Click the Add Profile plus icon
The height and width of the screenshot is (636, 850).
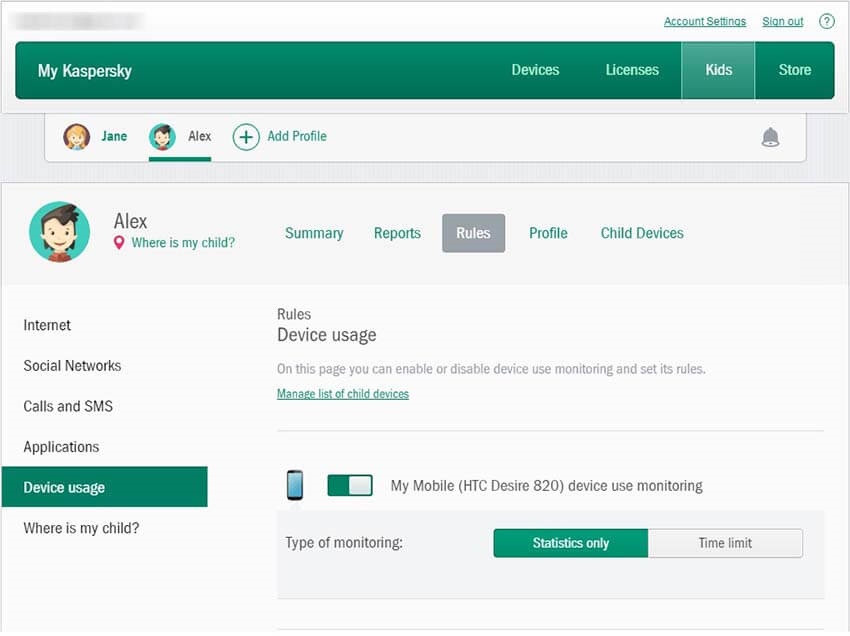click(246, 136)
